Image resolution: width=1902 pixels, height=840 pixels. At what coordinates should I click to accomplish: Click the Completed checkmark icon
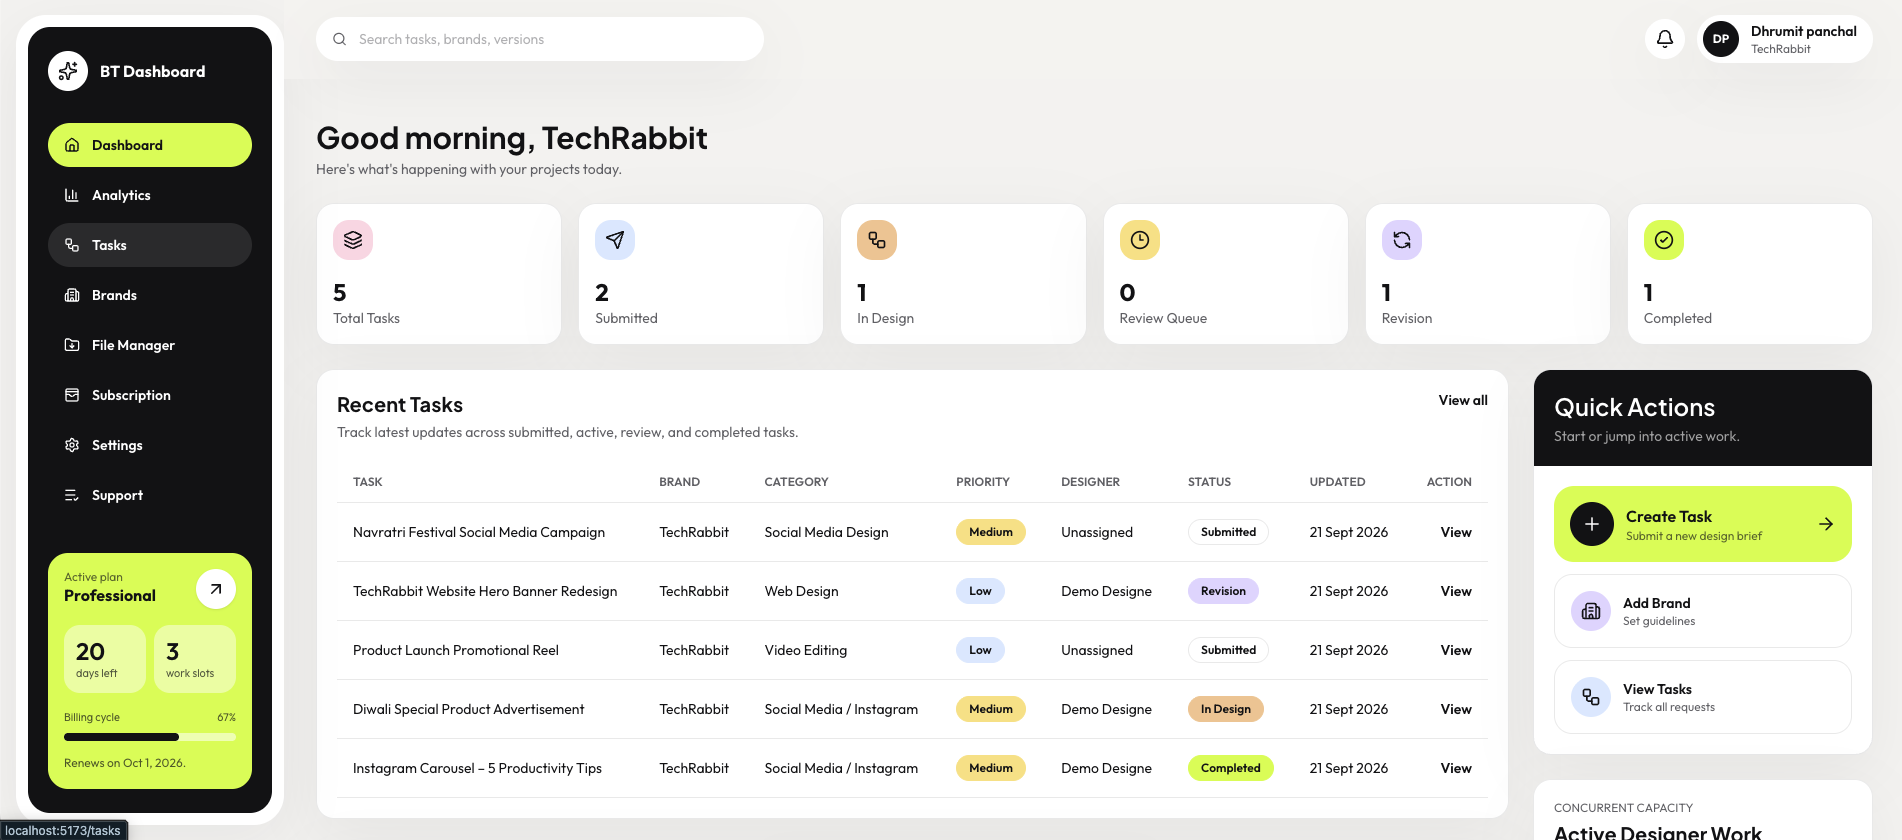[1664, 240]
